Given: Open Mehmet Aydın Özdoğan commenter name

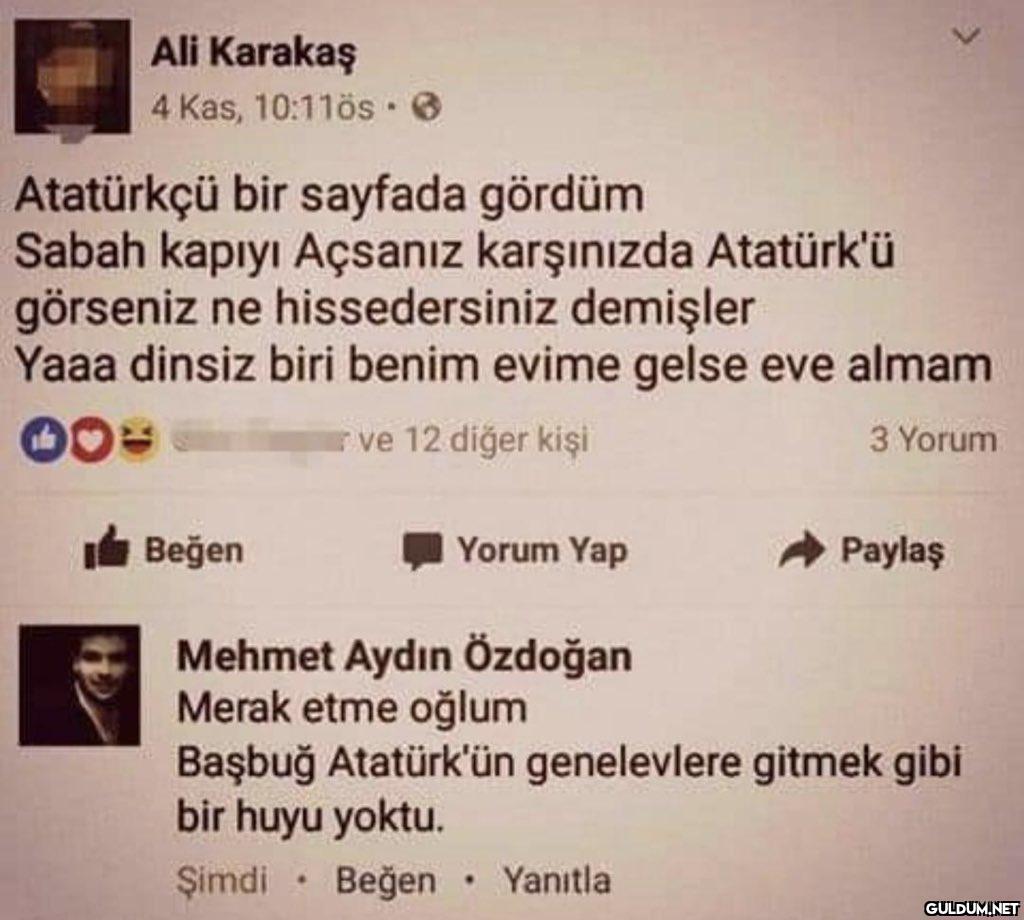Looking at the screenshot, I should pos(404,656).
